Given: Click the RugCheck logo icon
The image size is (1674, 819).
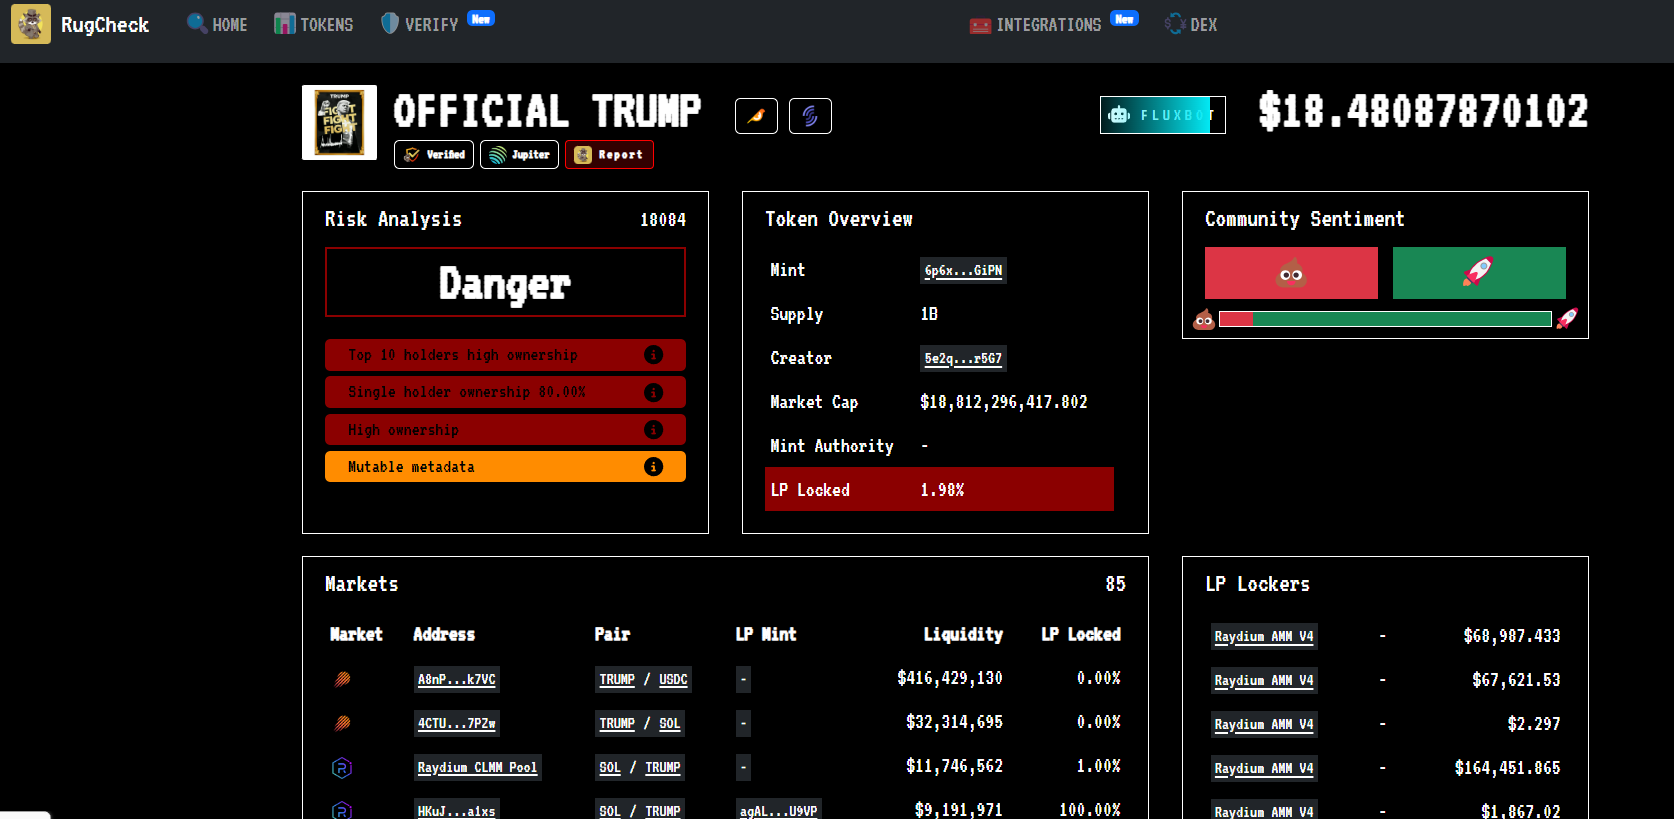Looking at the screenshot, I should (31, 24).
